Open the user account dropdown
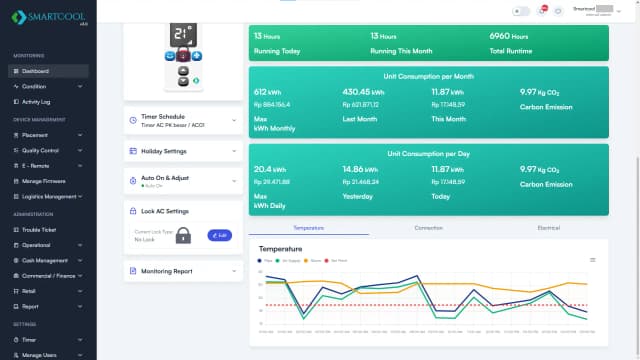 pyautogui.click(x=596, y=11)
